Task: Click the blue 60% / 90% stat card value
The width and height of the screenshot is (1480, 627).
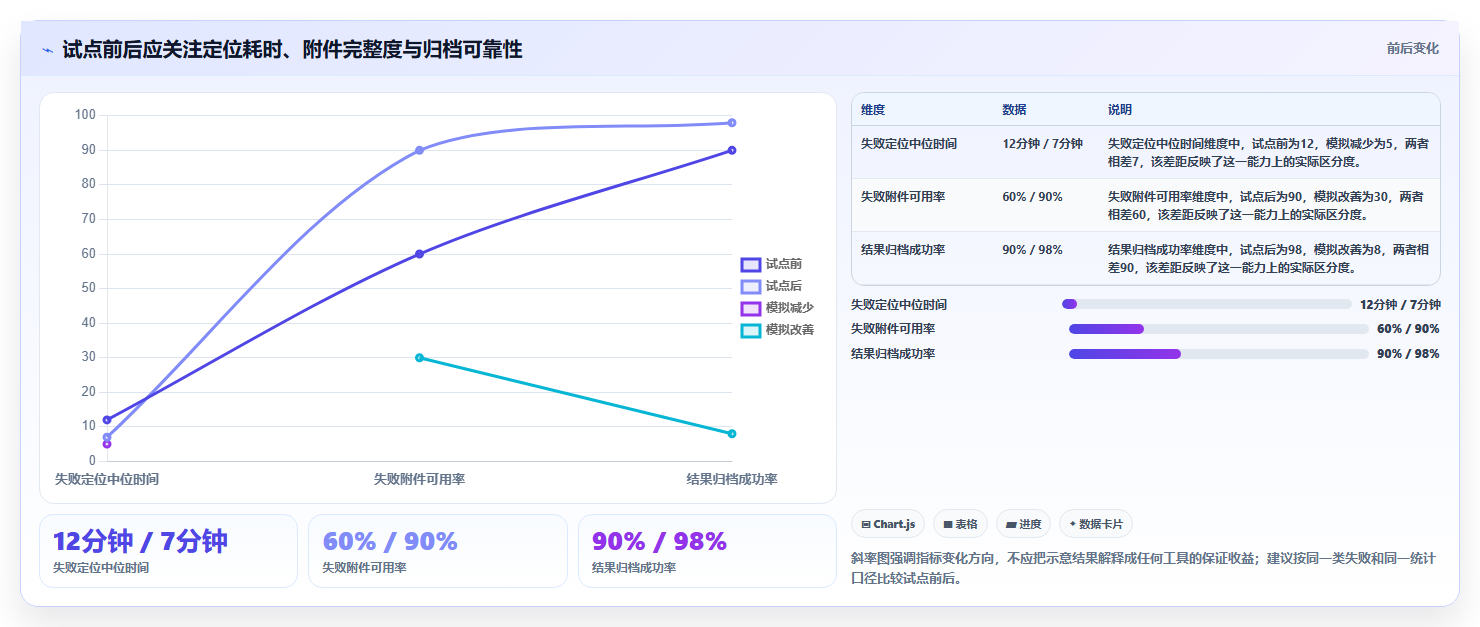Action: 390,542
